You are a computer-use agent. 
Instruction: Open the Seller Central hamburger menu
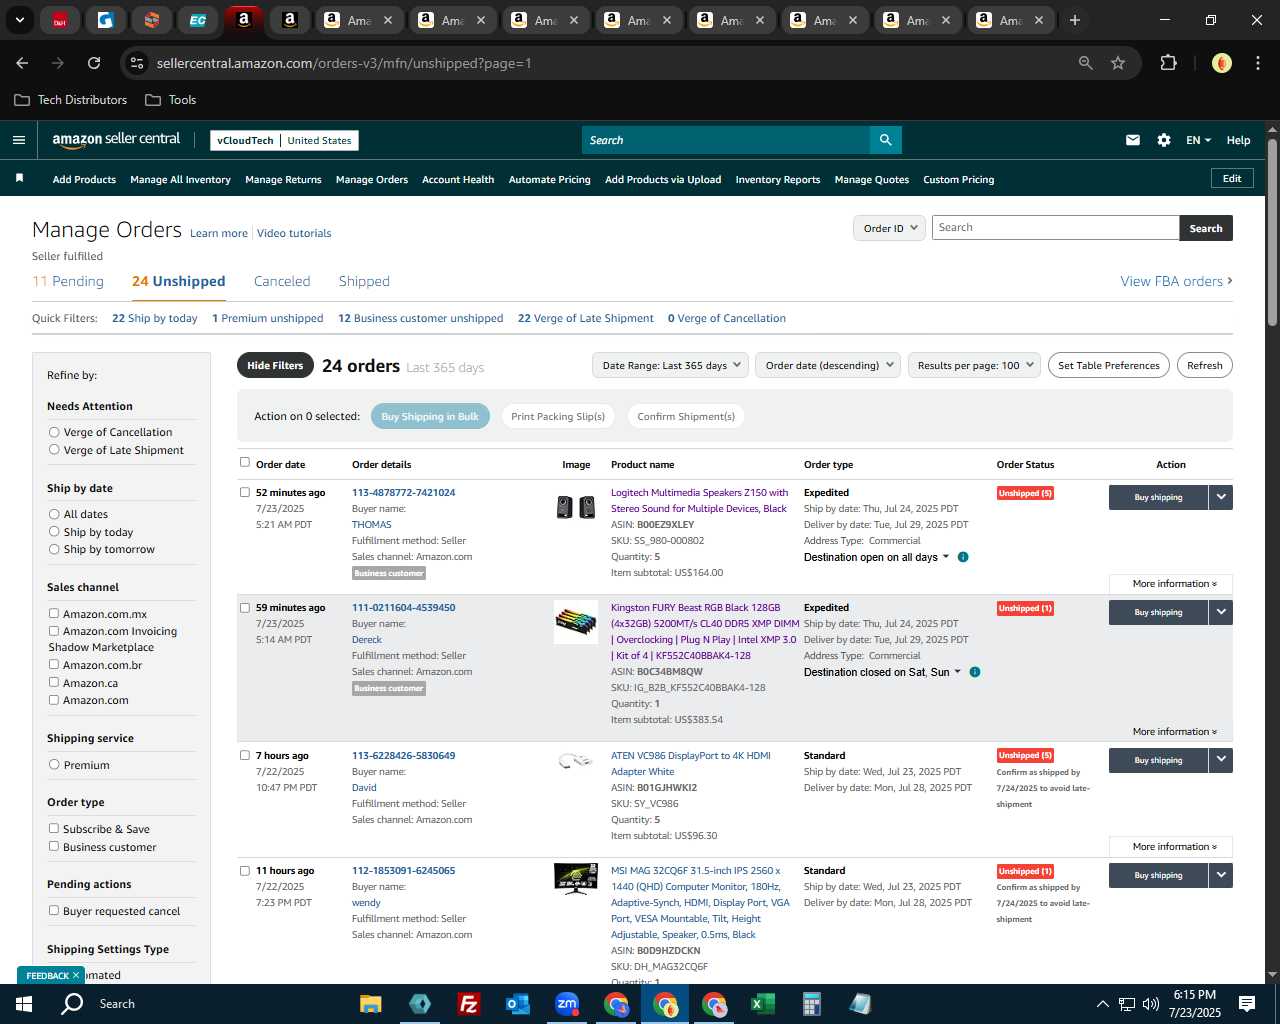click(x=18, y=140)
